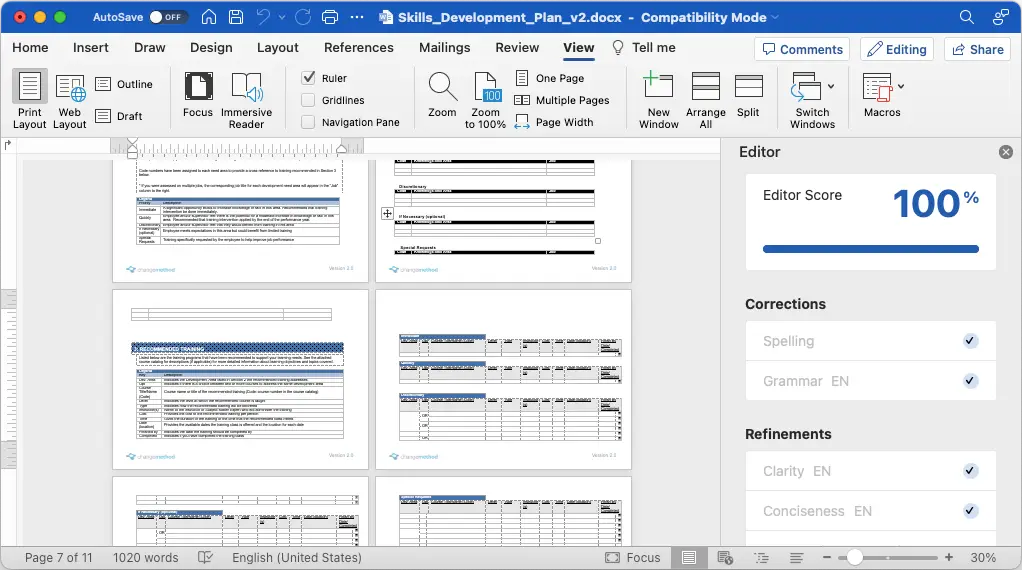Click the zoom slider handle
Image resolution: width=1022 pixels, height=570 pixels.
tap(854, 558)
